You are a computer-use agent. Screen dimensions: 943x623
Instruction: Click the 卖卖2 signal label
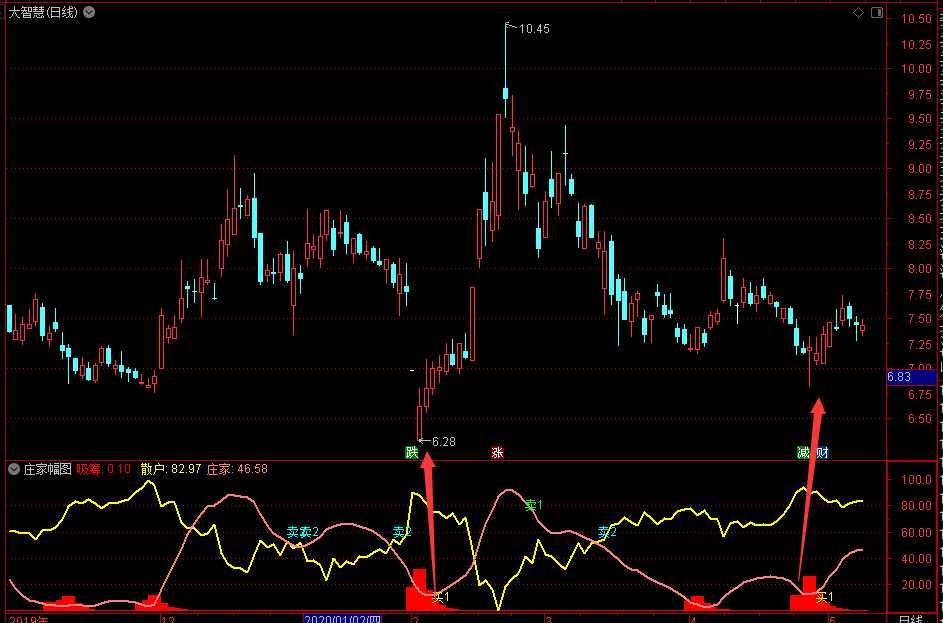[x=303, y=532]
